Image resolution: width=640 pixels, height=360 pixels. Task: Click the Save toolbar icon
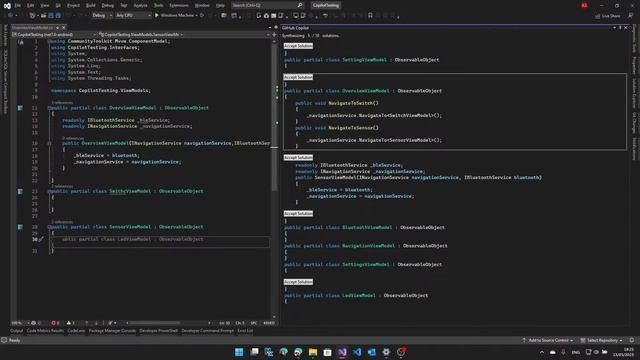tap(51, 16)
